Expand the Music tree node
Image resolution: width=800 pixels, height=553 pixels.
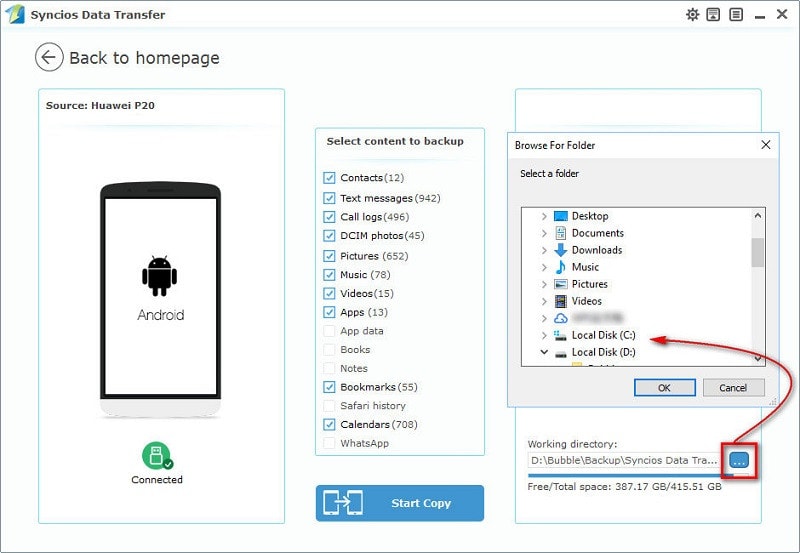click(x=544, y=267)
